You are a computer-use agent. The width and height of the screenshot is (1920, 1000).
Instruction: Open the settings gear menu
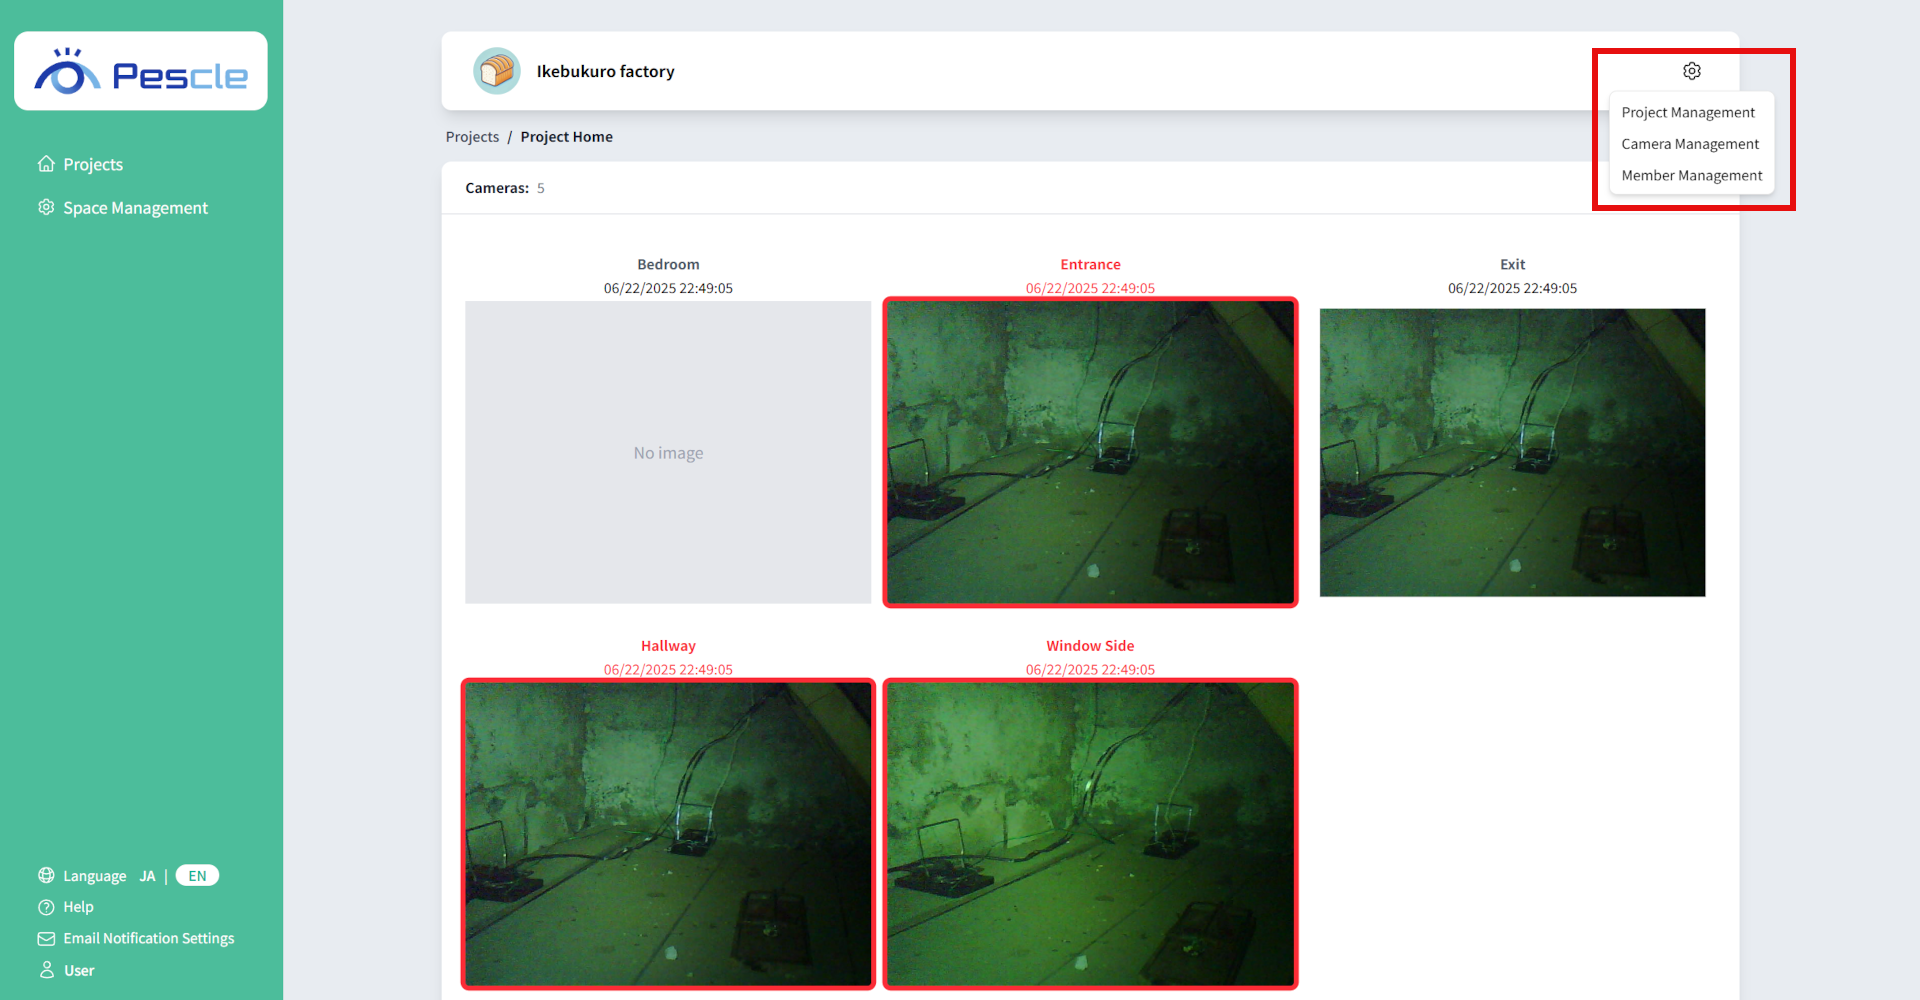click(x=1691, y=71)
